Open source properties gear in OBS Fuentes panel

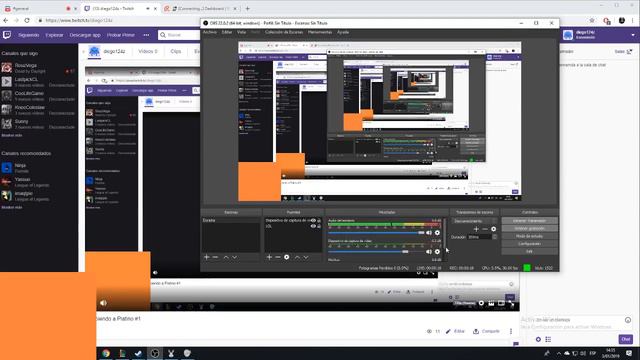[287, 257]
